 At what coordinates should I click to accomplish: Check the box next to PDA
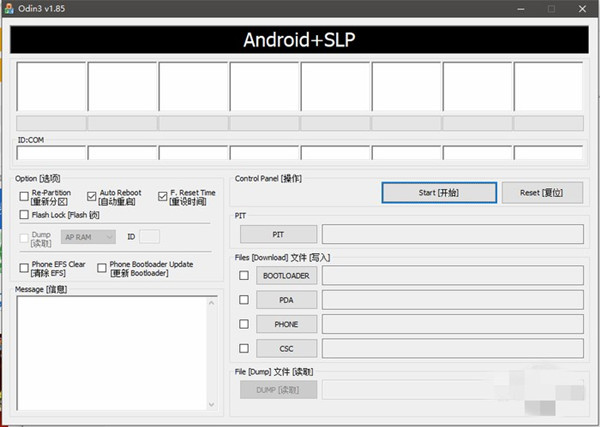click(x=244, y=300)
